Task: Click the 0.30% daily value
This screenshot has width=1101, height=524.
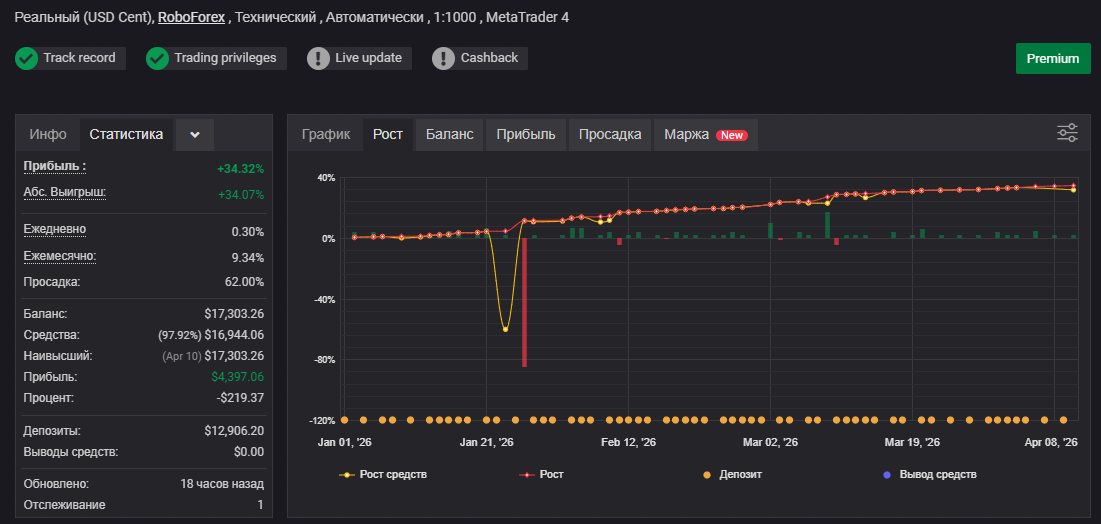Action: [248, 231]
